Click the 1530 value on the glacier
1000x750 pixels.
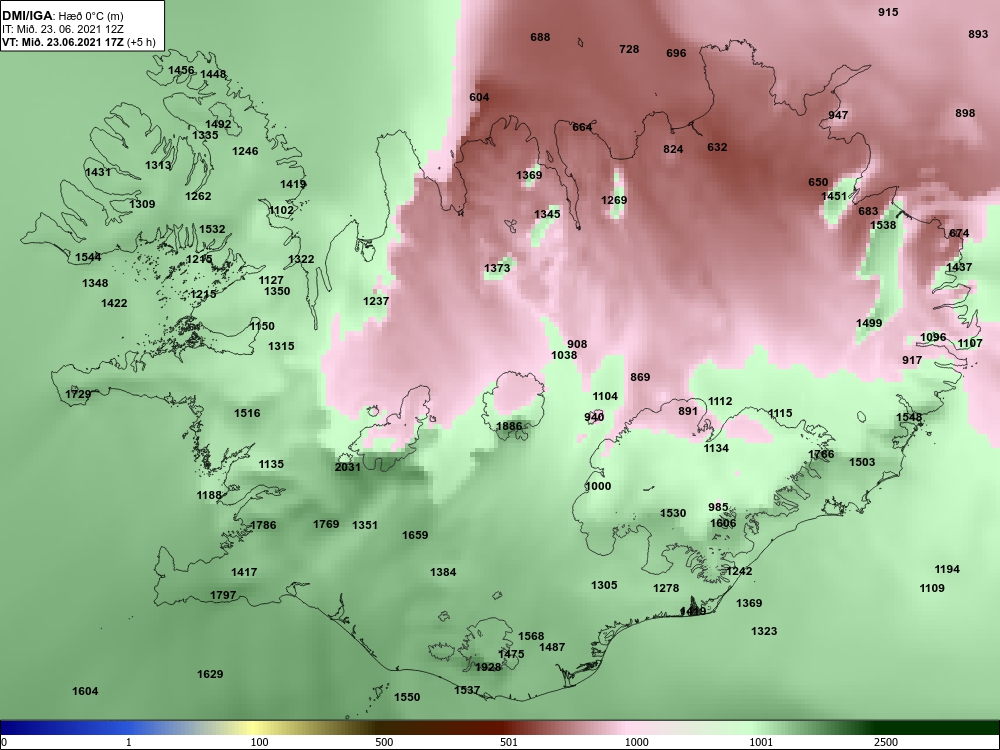pos(673,513)
